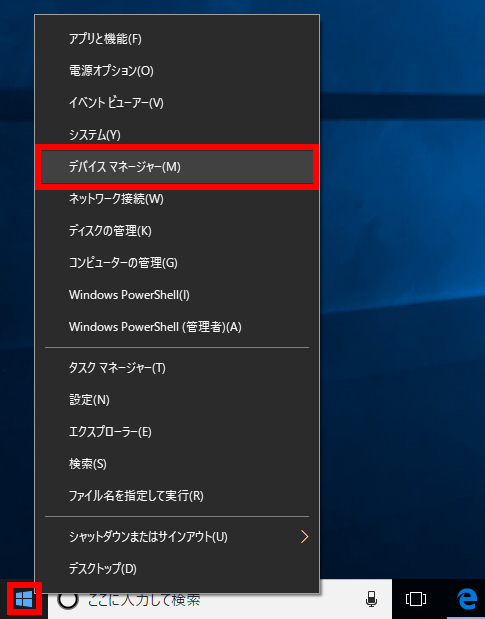Open コンピューターの管理(G) entry
Screen dimensions: 485x619
click(177, 263)
